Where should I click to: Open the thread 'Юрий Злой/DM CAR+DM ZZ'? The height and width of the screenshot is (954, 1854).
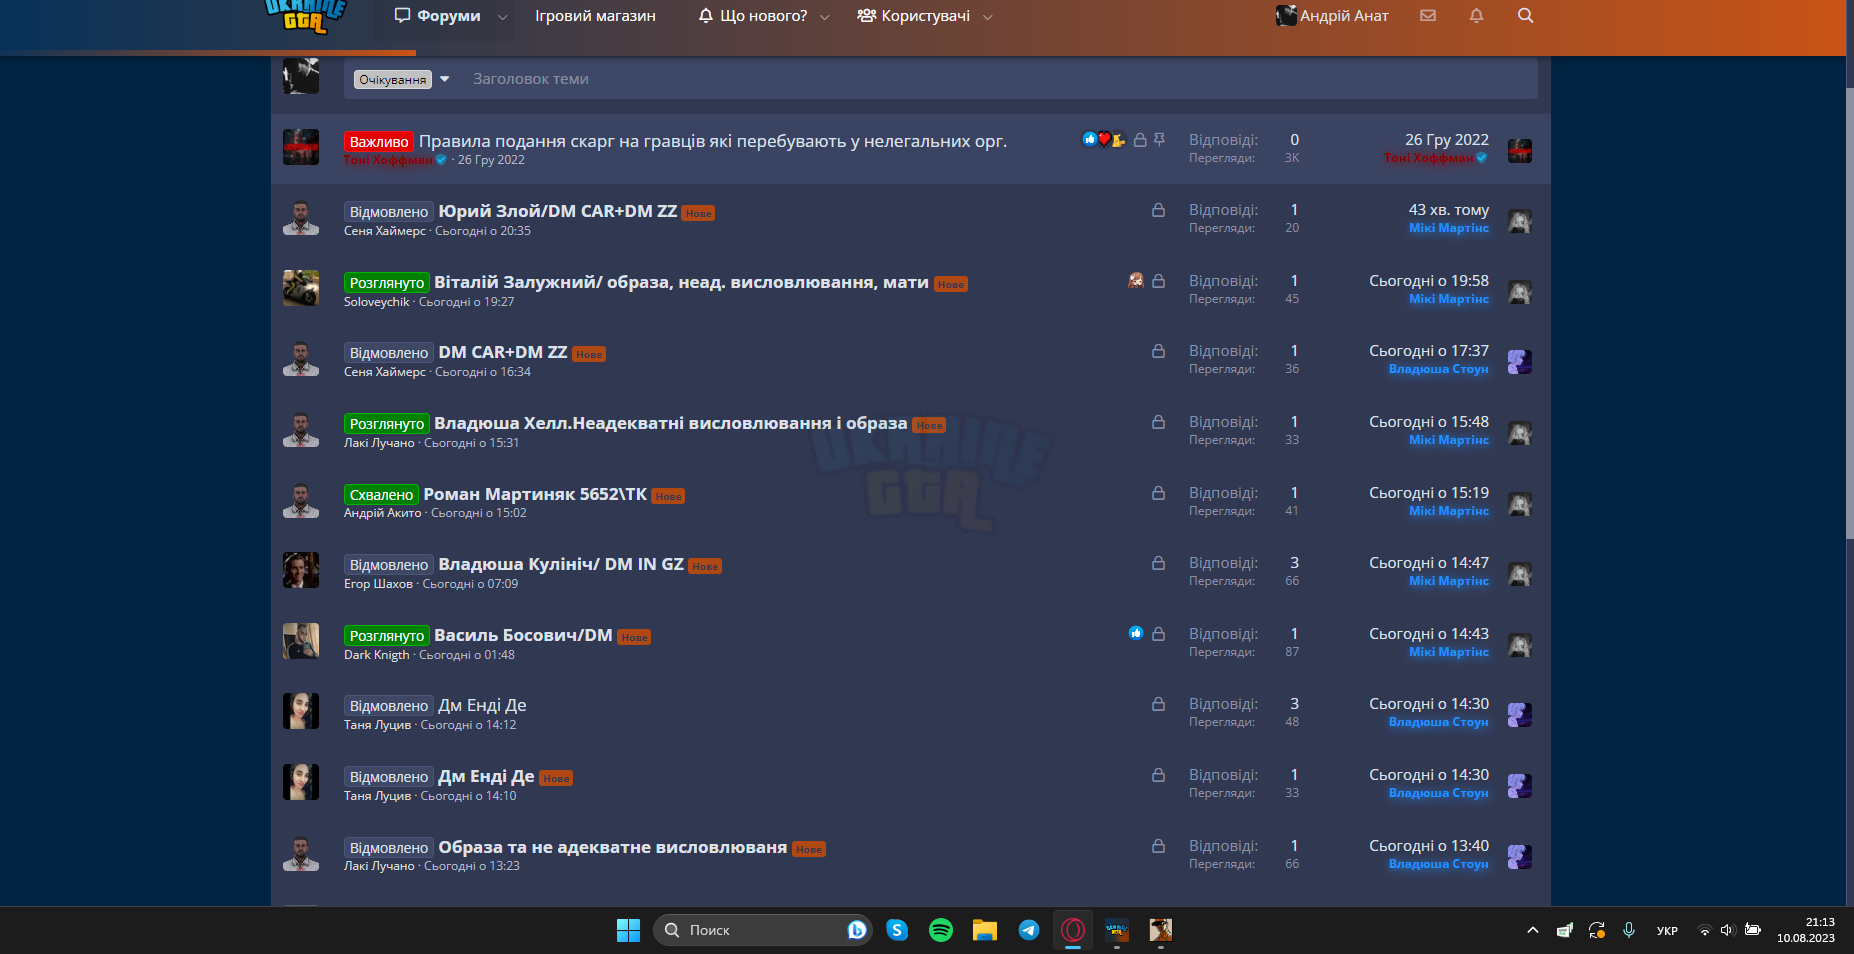click(x=557, y=211)
